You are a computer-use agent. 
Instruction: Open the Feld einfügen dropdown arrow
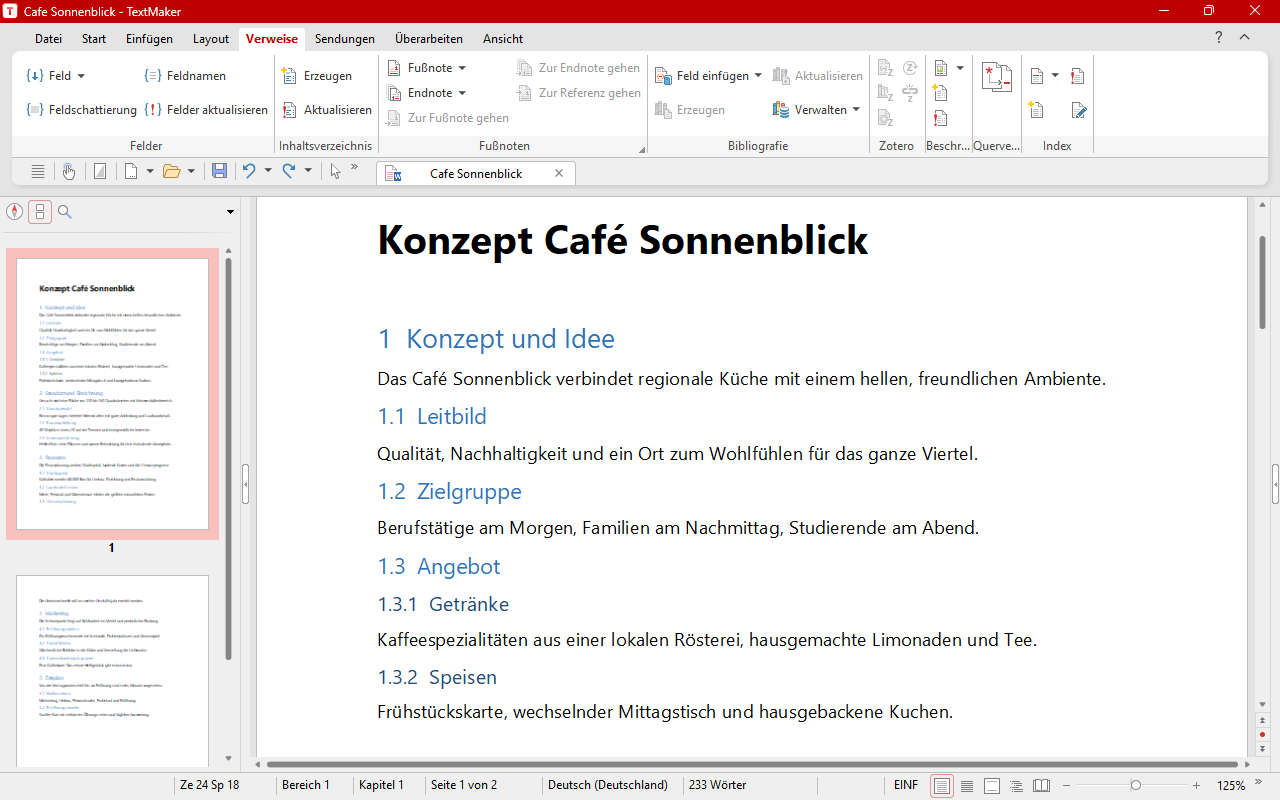pos(758,76)
